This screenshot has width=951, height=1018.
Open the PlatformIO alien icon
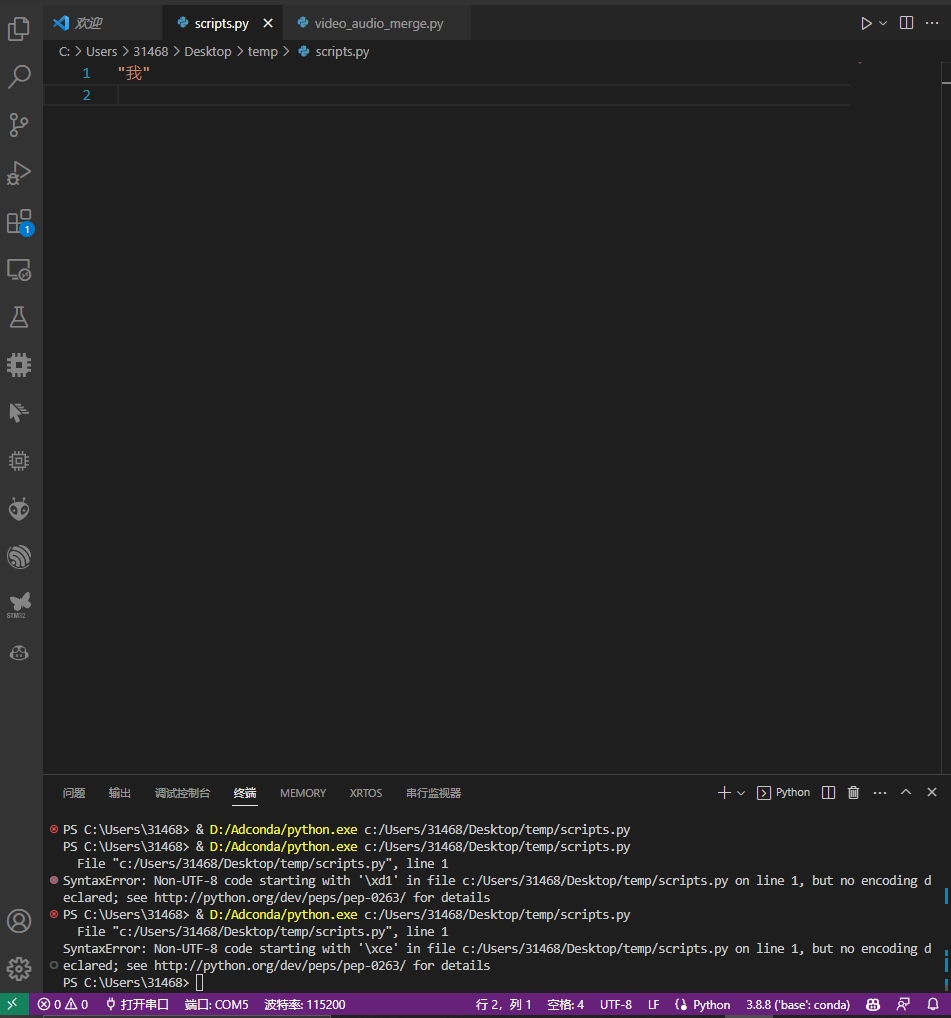(x=19, y=509)
